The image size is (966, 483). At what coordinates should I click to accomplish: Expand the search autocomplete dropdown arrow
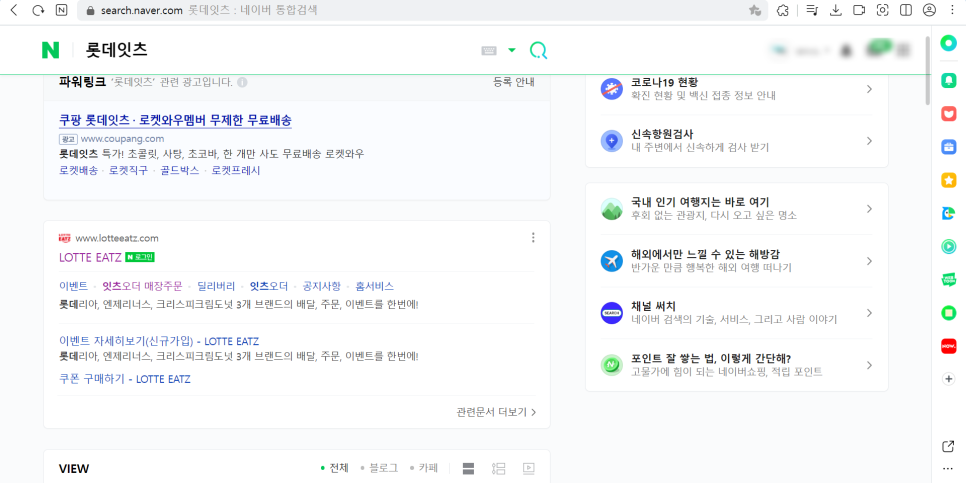coord(512,51)
